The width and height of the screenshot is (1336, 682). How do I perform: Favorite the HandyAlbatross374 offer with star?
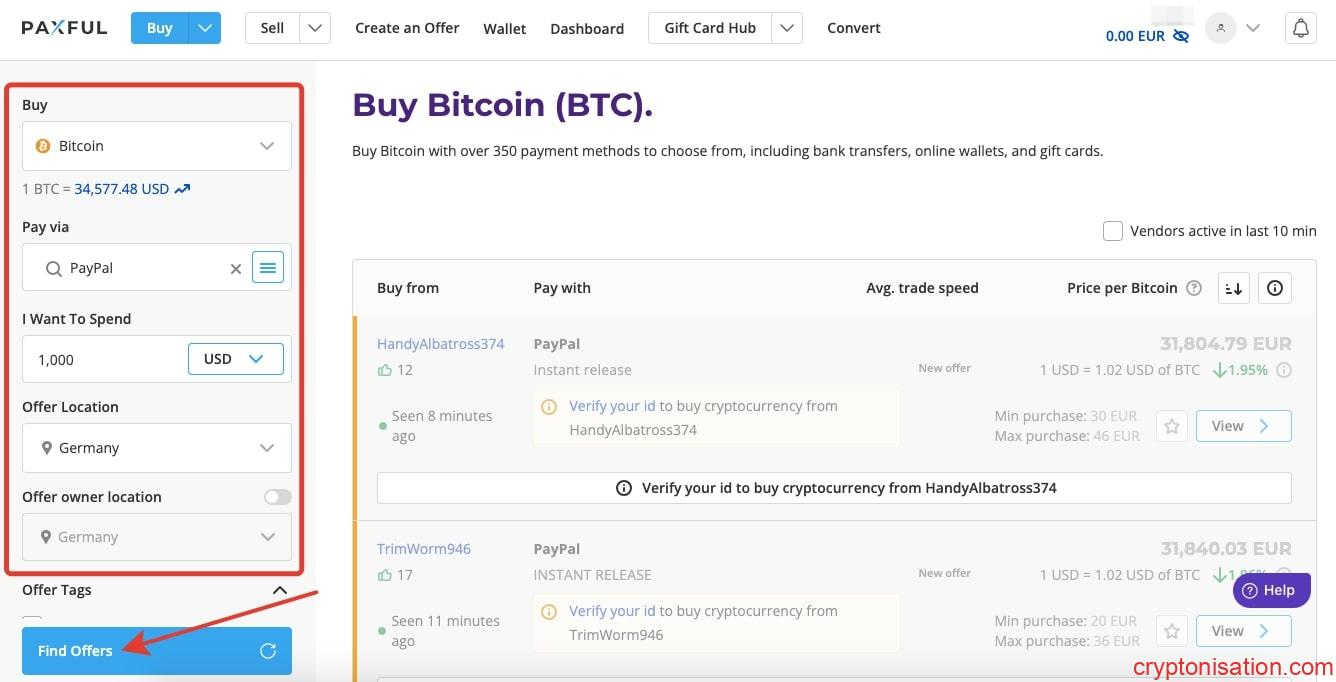click(1172, 426)
